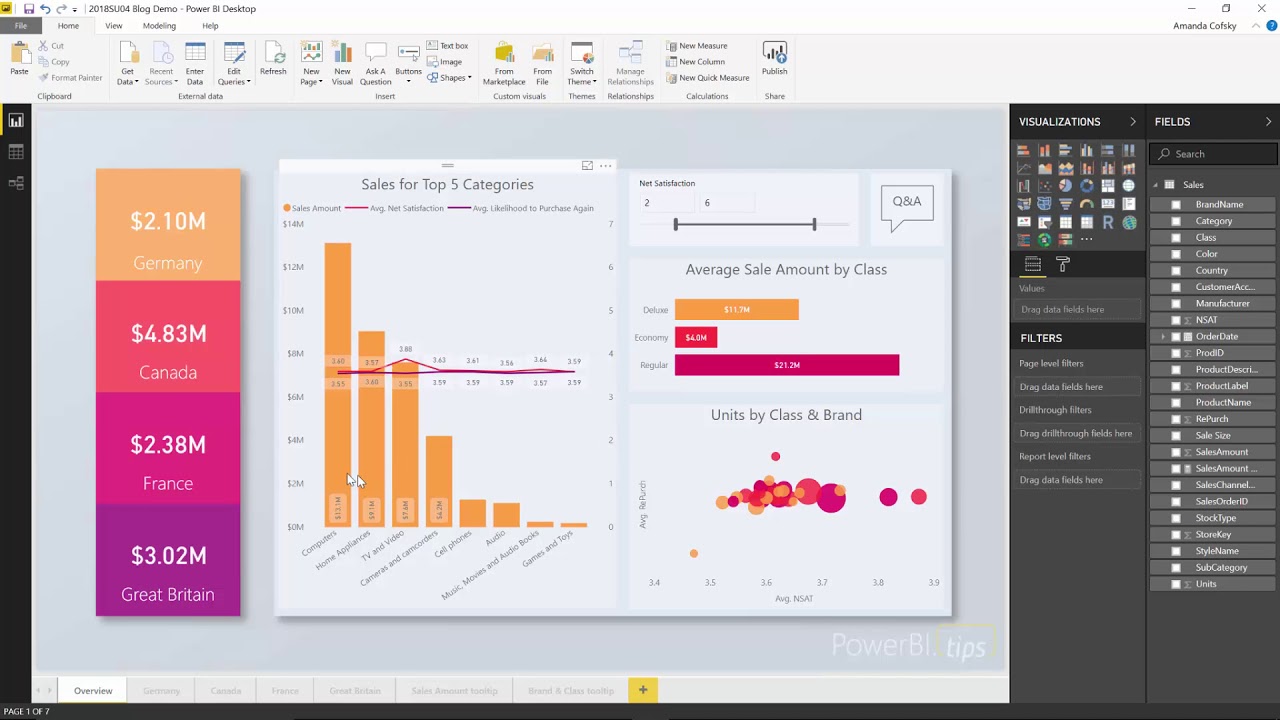Viewport: 1280px width, 720px height.
Task: Select the ArcGIS Maps visual
Action: [x=1129, y=222]
